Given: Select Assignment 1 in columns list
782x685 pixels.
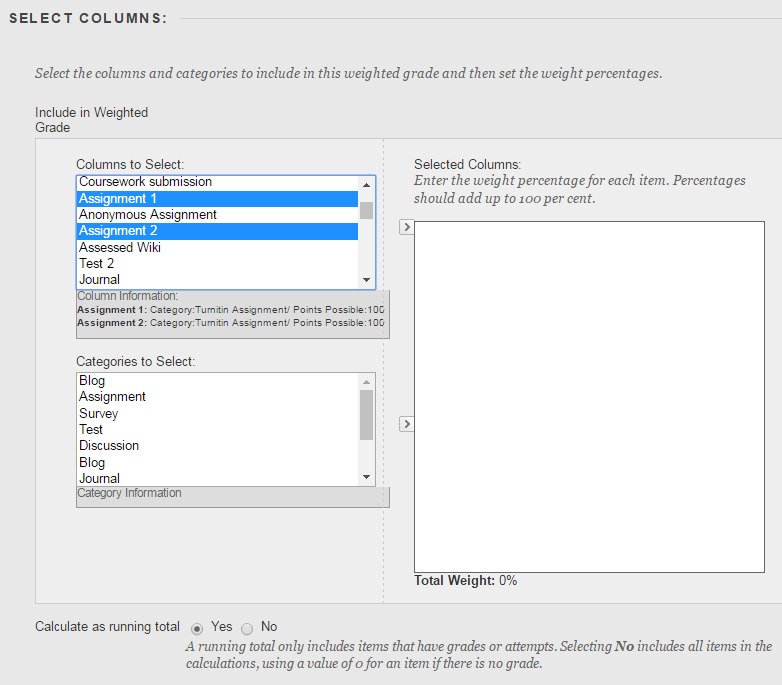Looking at the screenshot, I should click(x=118, y=199).
